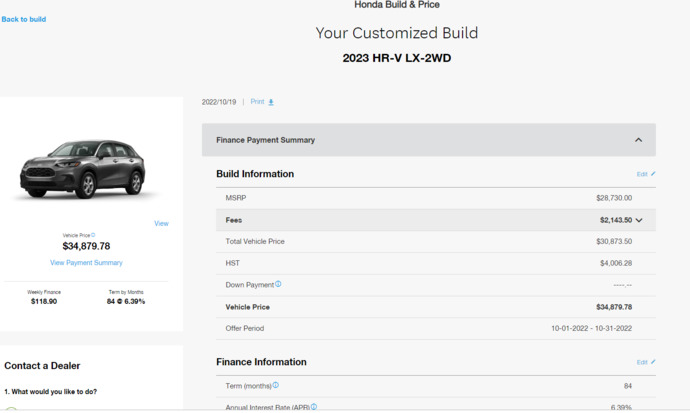This screenshot has width=690, height=413.
Task: Click the 84 @ 6.39% term value
Action: pos(126,301)
